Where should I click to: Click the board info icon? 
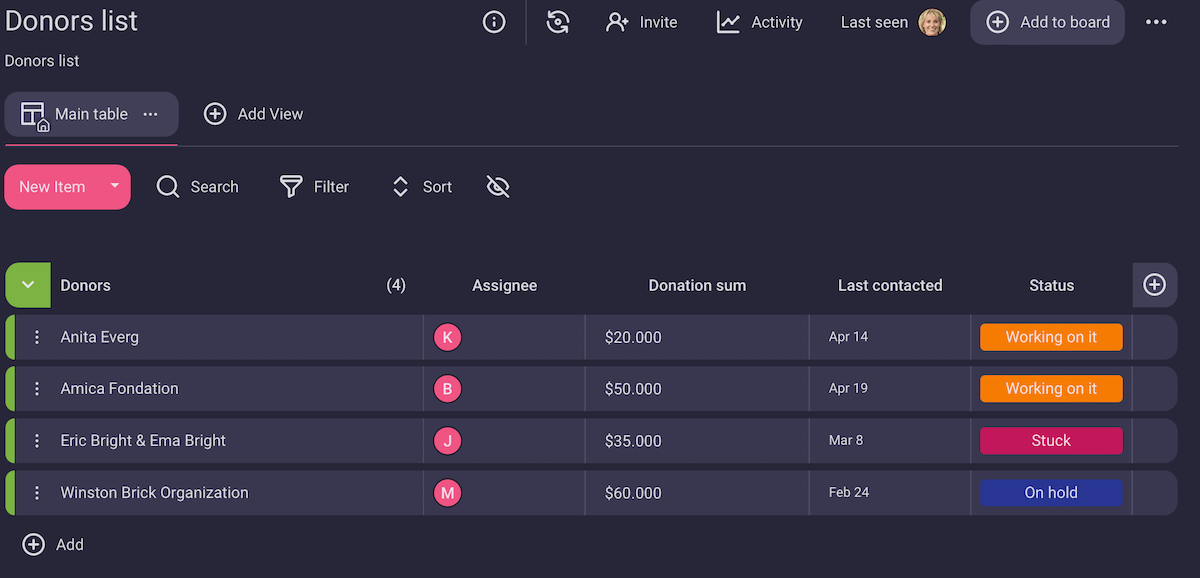point(494,22)
